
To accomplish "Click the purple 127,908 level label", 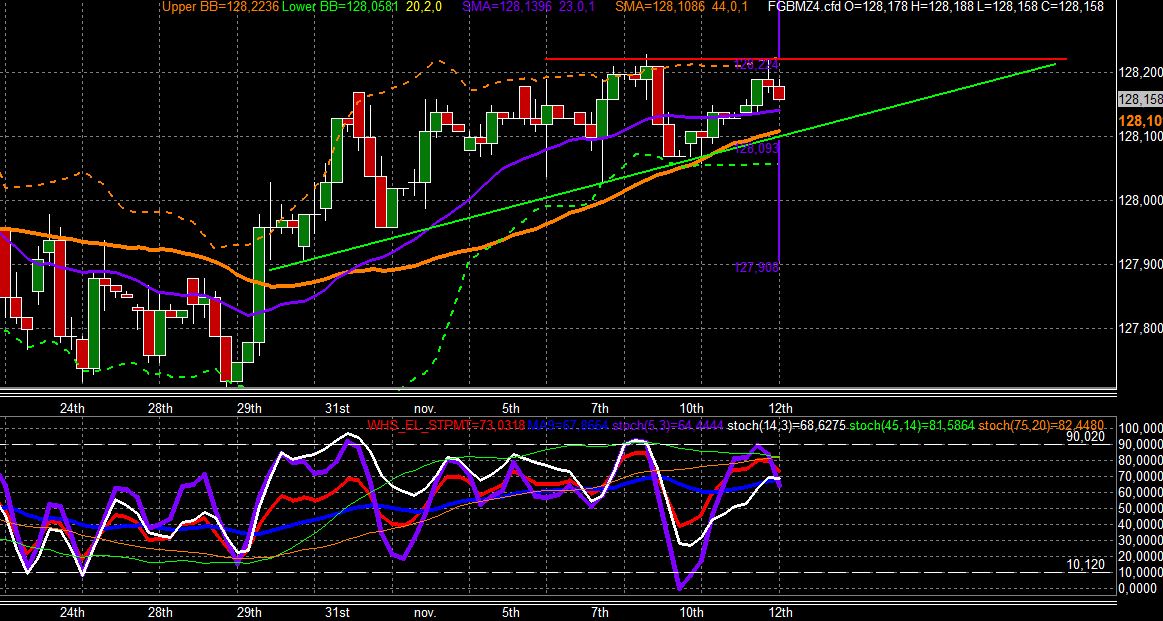I will click(757, 267).
